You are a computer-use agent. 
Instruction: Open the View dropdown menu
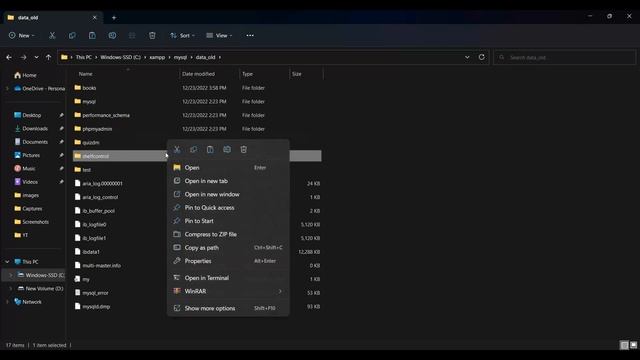(x=220, y=36)
